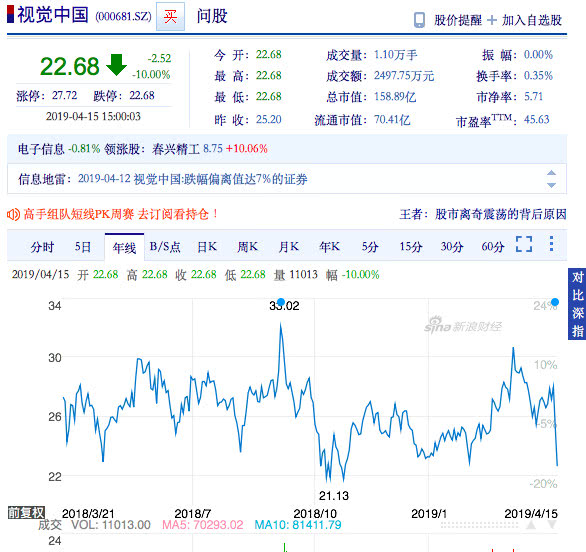This screenshot has height=552, width=586.
Task: Switch to 周K chart tab
Action: [247, 247]
